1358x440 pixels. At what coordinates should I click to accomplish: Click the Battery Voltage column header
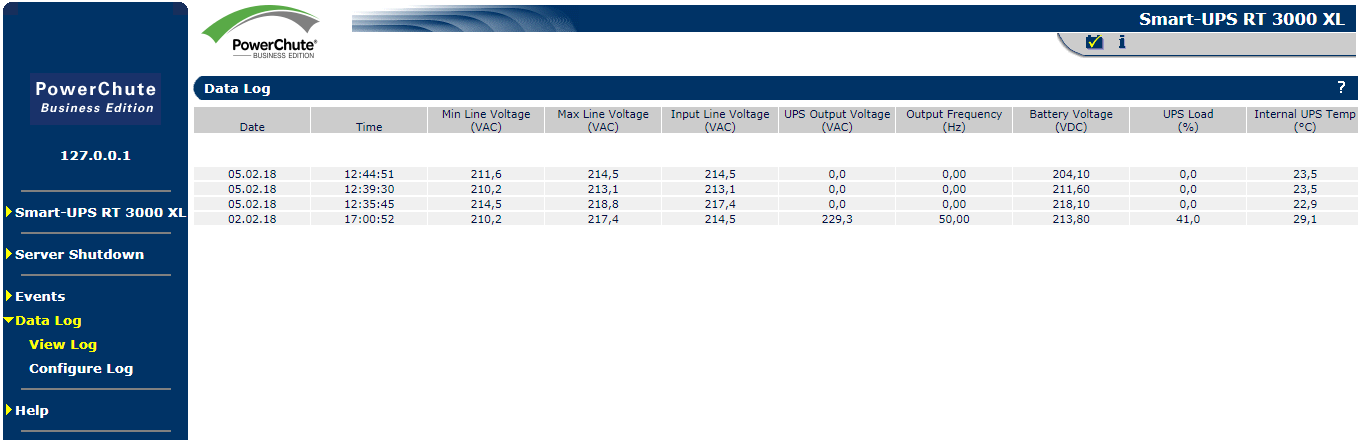tap(1071, 120)
